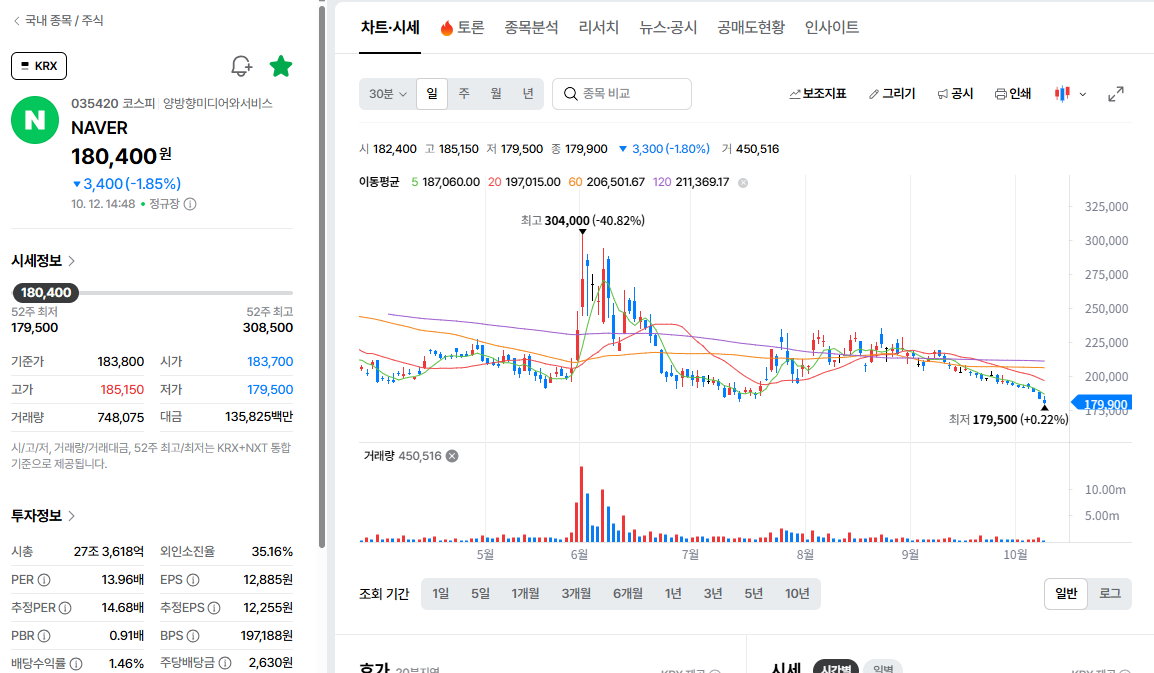The image size is (1154, 673).
Task: Open the 30분 minute interval dropdown
Action: point(388,94)
